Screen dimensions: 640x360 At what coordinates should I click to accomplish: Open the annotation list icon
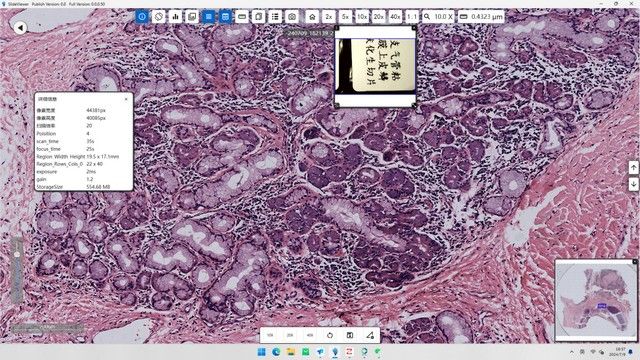(x=275, y=17)
